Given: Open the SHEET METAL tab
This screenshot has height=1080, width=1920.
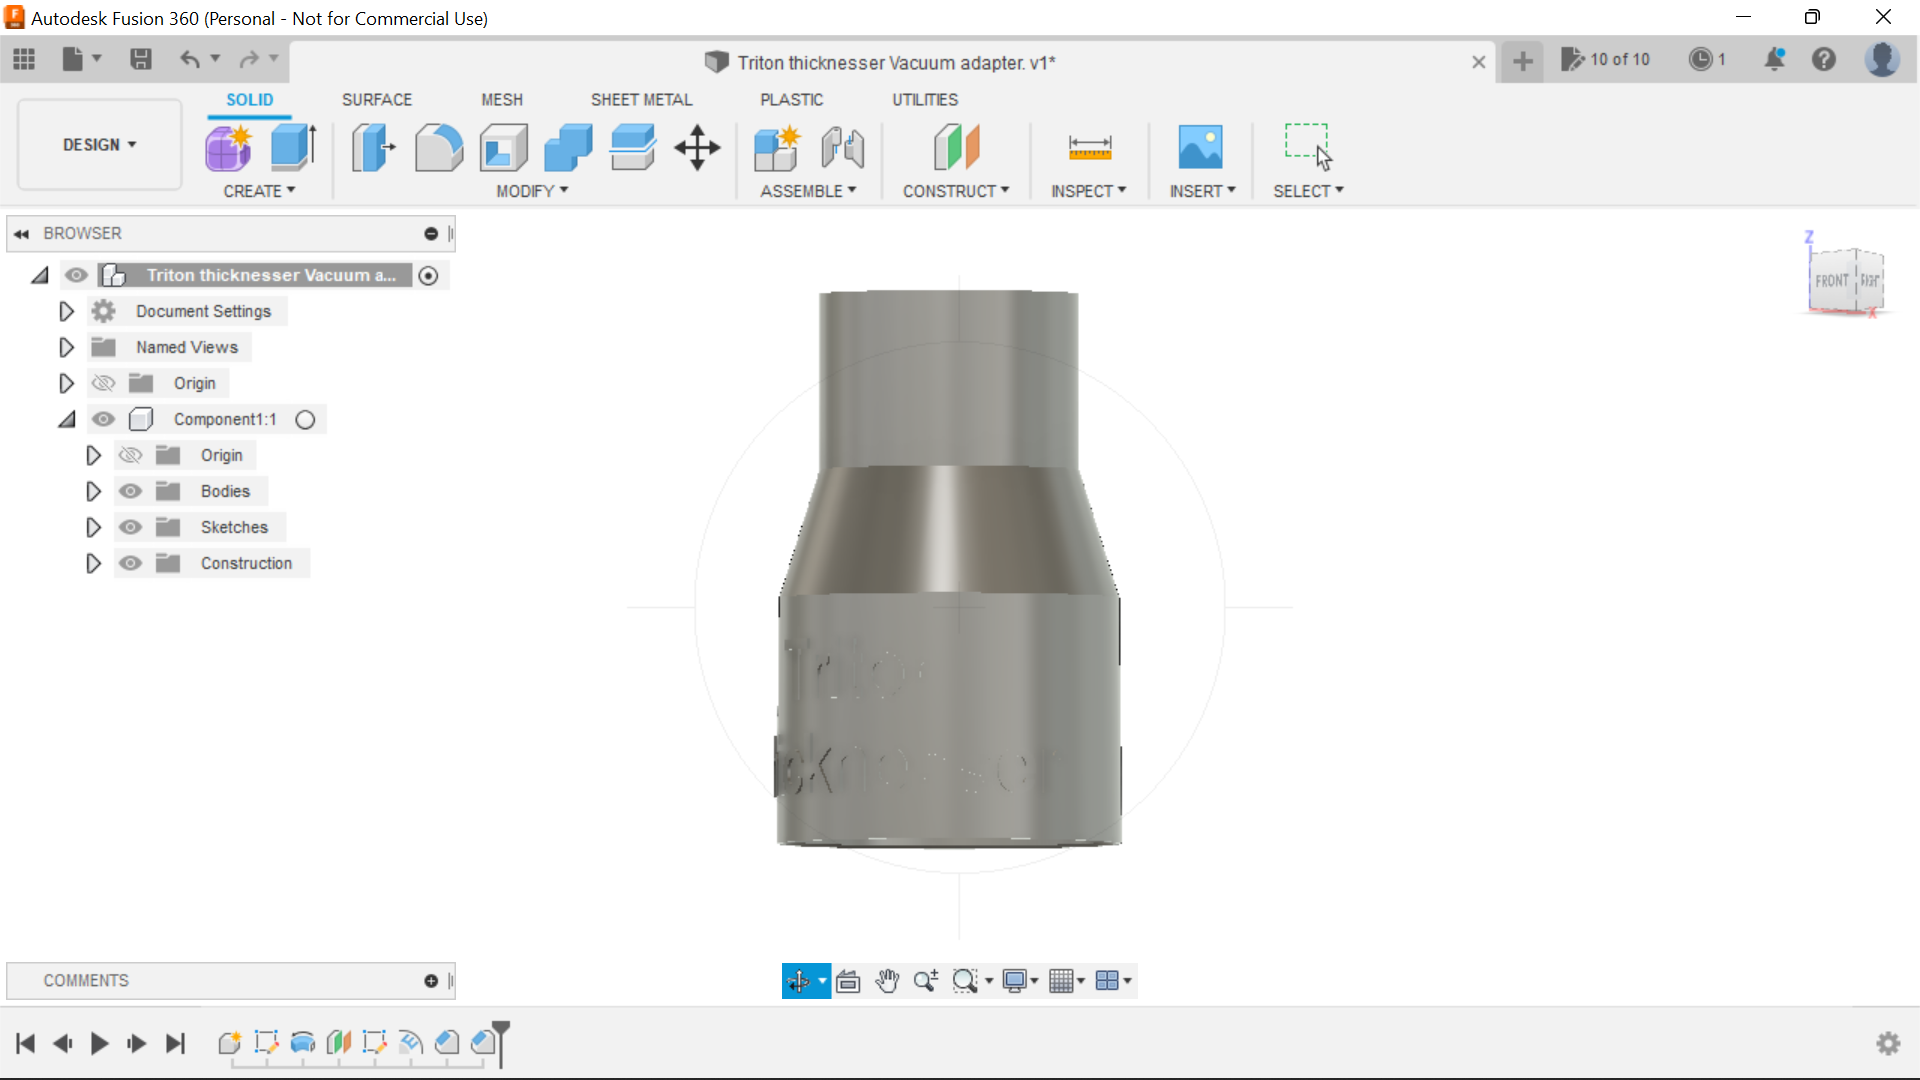Looking at the screenshot, I should [x=641, y=99].
